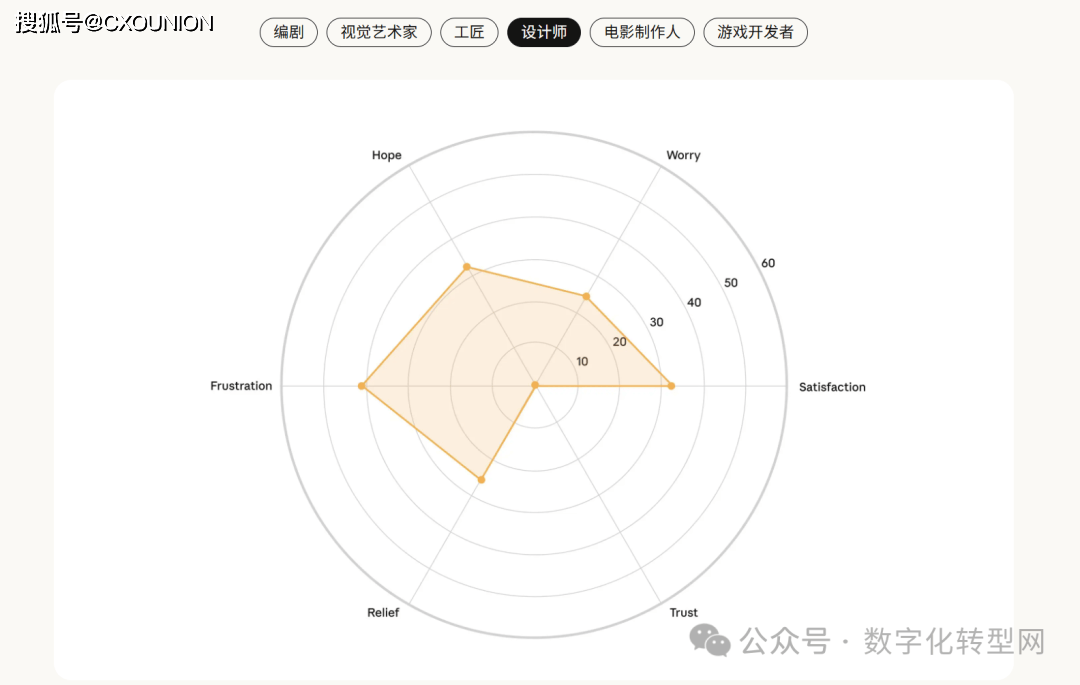
Task: Switch to the 电影制作人 tab
Action: (x=642, y=32)
